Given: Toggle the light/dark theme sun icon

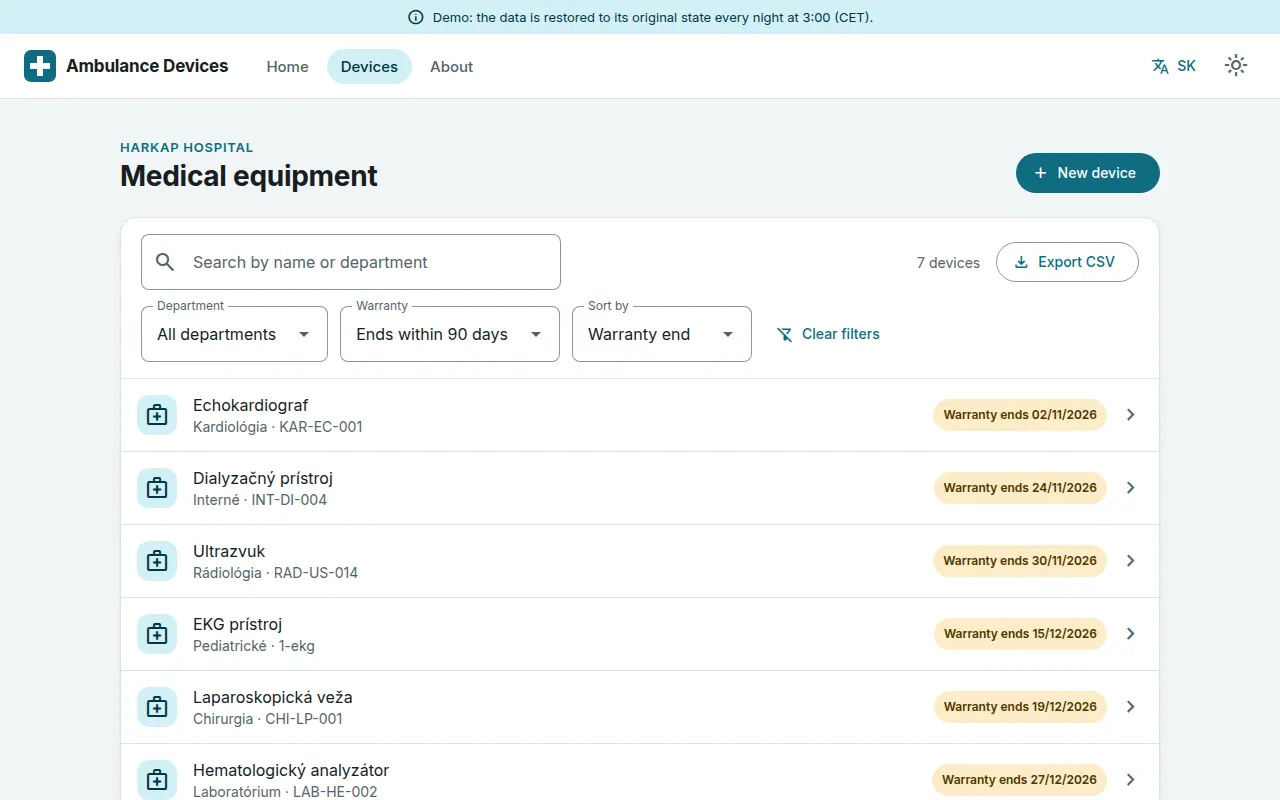Looking at the screenshot, I should point(1236,66).
